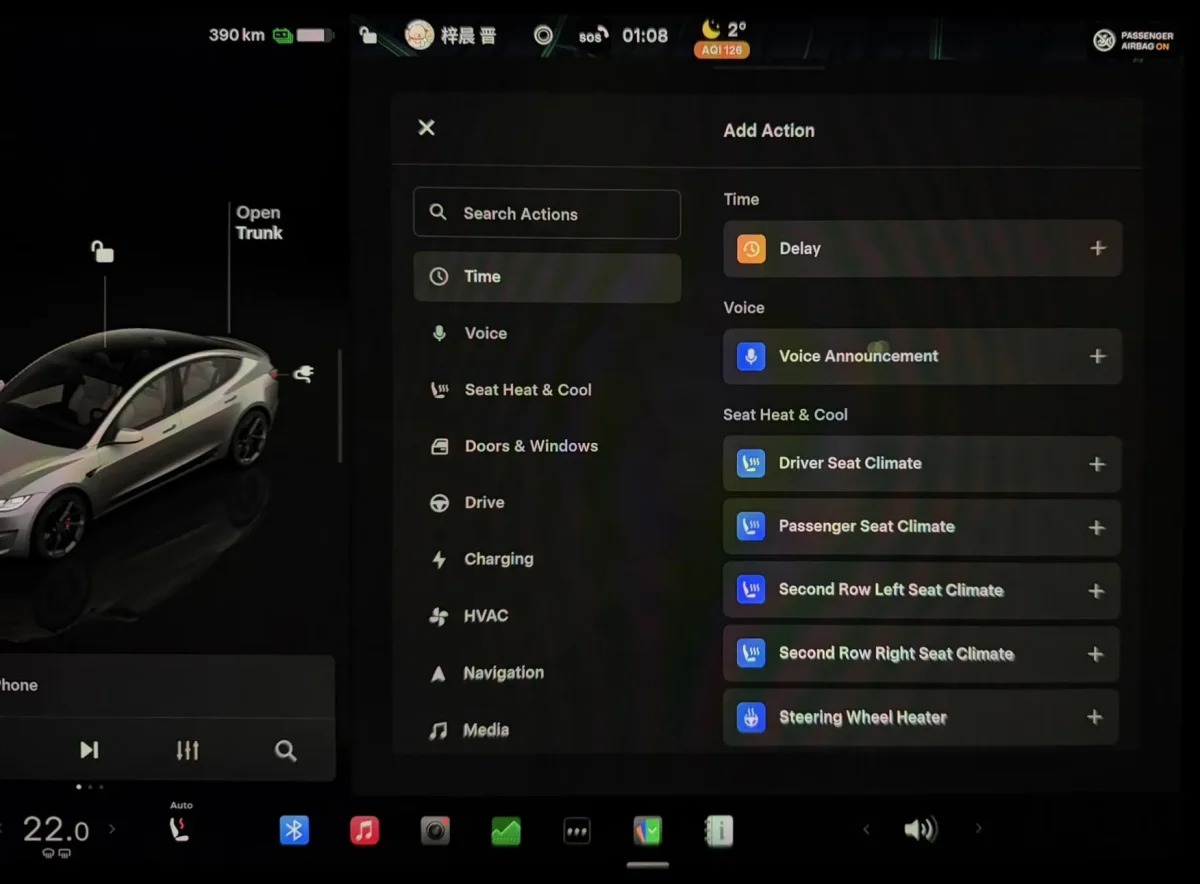Add the Steering Wheel Heater with plus

1095,717
